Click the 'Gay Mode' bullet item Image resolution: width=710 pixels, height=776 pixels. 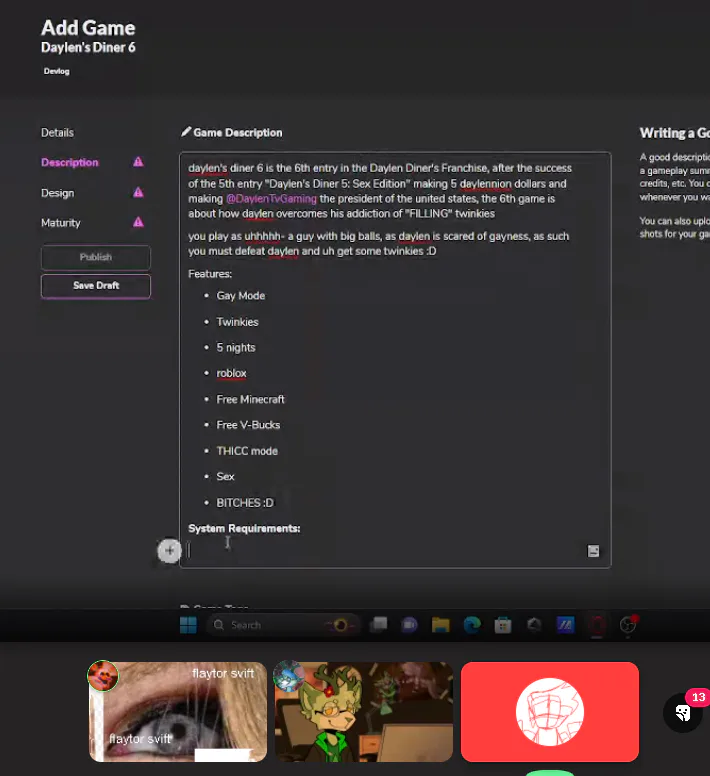coord(240,296)
